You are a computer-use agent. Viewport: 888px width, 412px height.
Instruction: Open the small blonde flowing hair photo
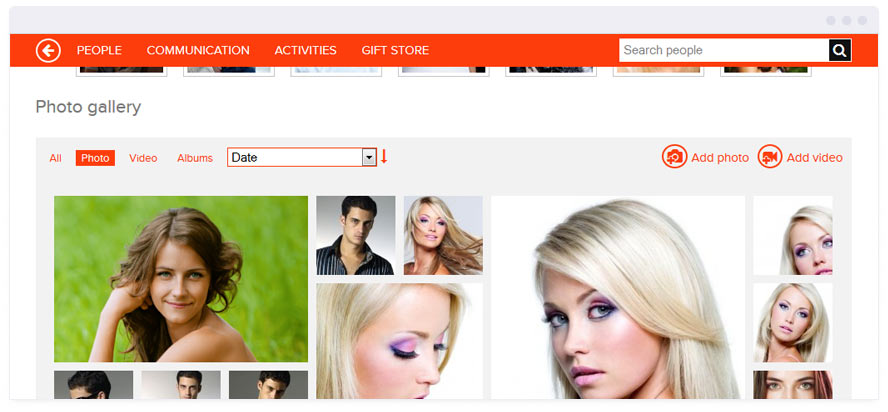point(443,235)
